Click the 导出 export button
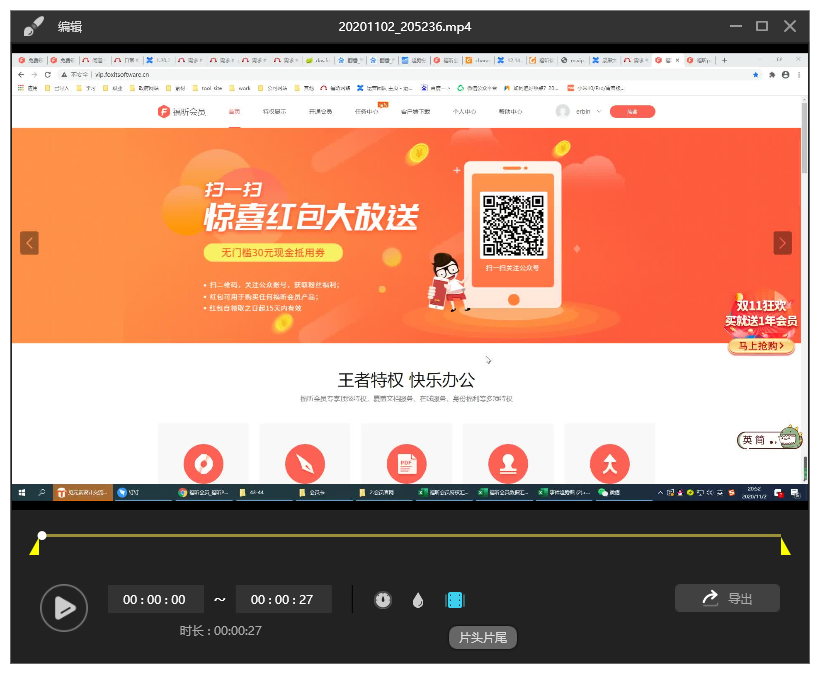Image resolution: width=820 pixels, height=674 pixels. [727, 599]
